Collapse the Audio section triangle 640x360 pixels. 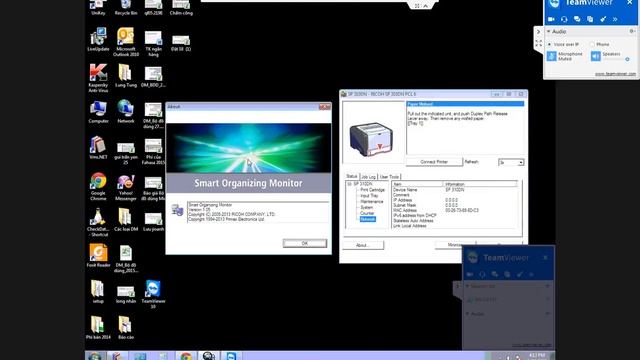549,31
